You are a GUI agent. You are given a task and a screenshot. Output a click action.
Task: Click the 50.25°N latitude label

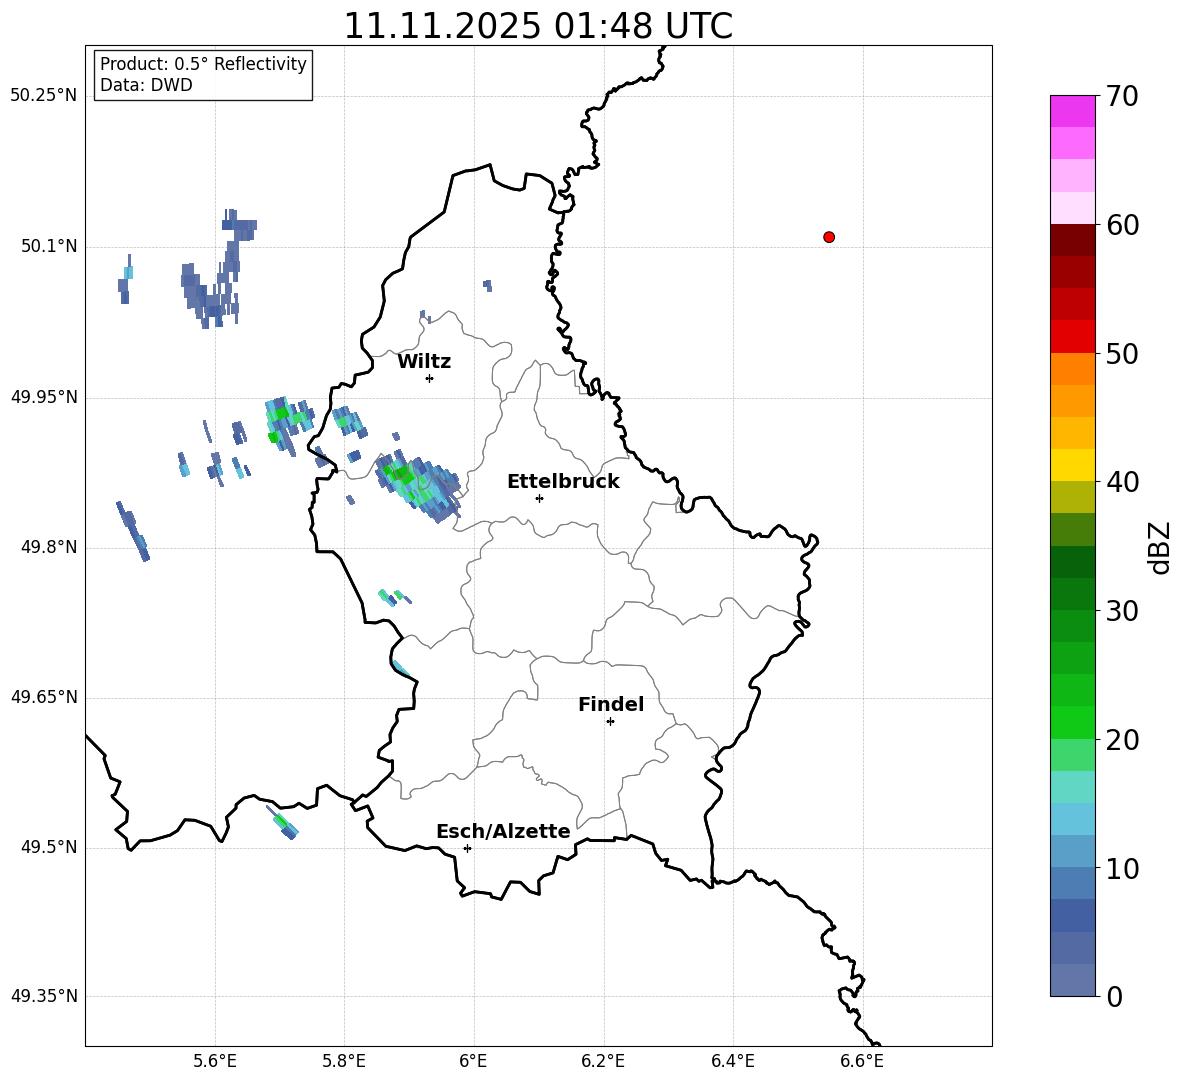point(44,96)
